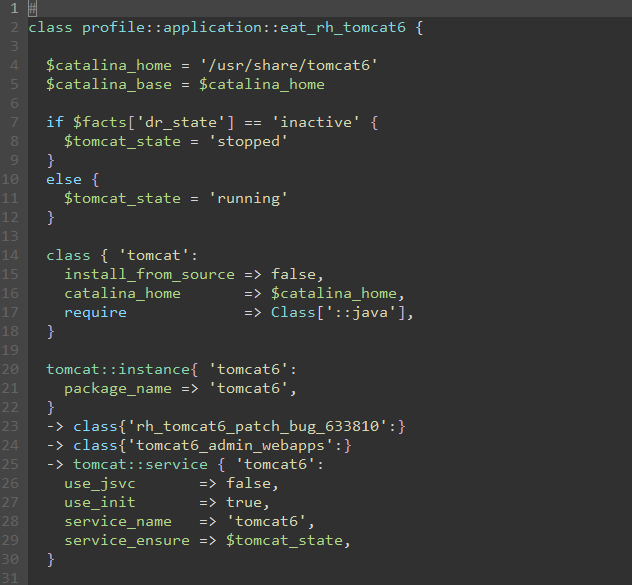Click 'use_init' parameter name
The width and height of the screenshot is (632, 585).
100,503
